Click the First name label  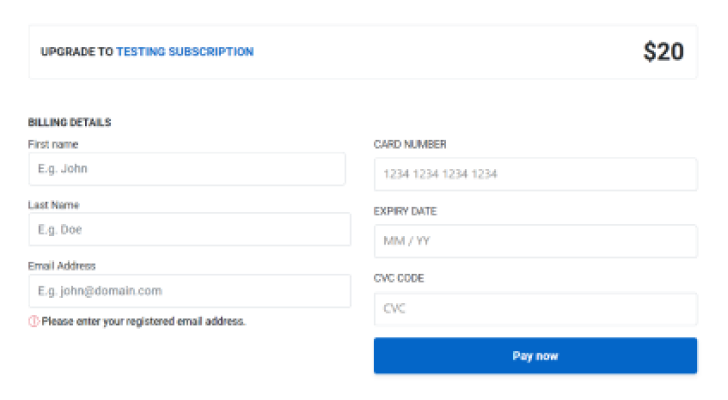pyautogui.click(x=54, y=144)
